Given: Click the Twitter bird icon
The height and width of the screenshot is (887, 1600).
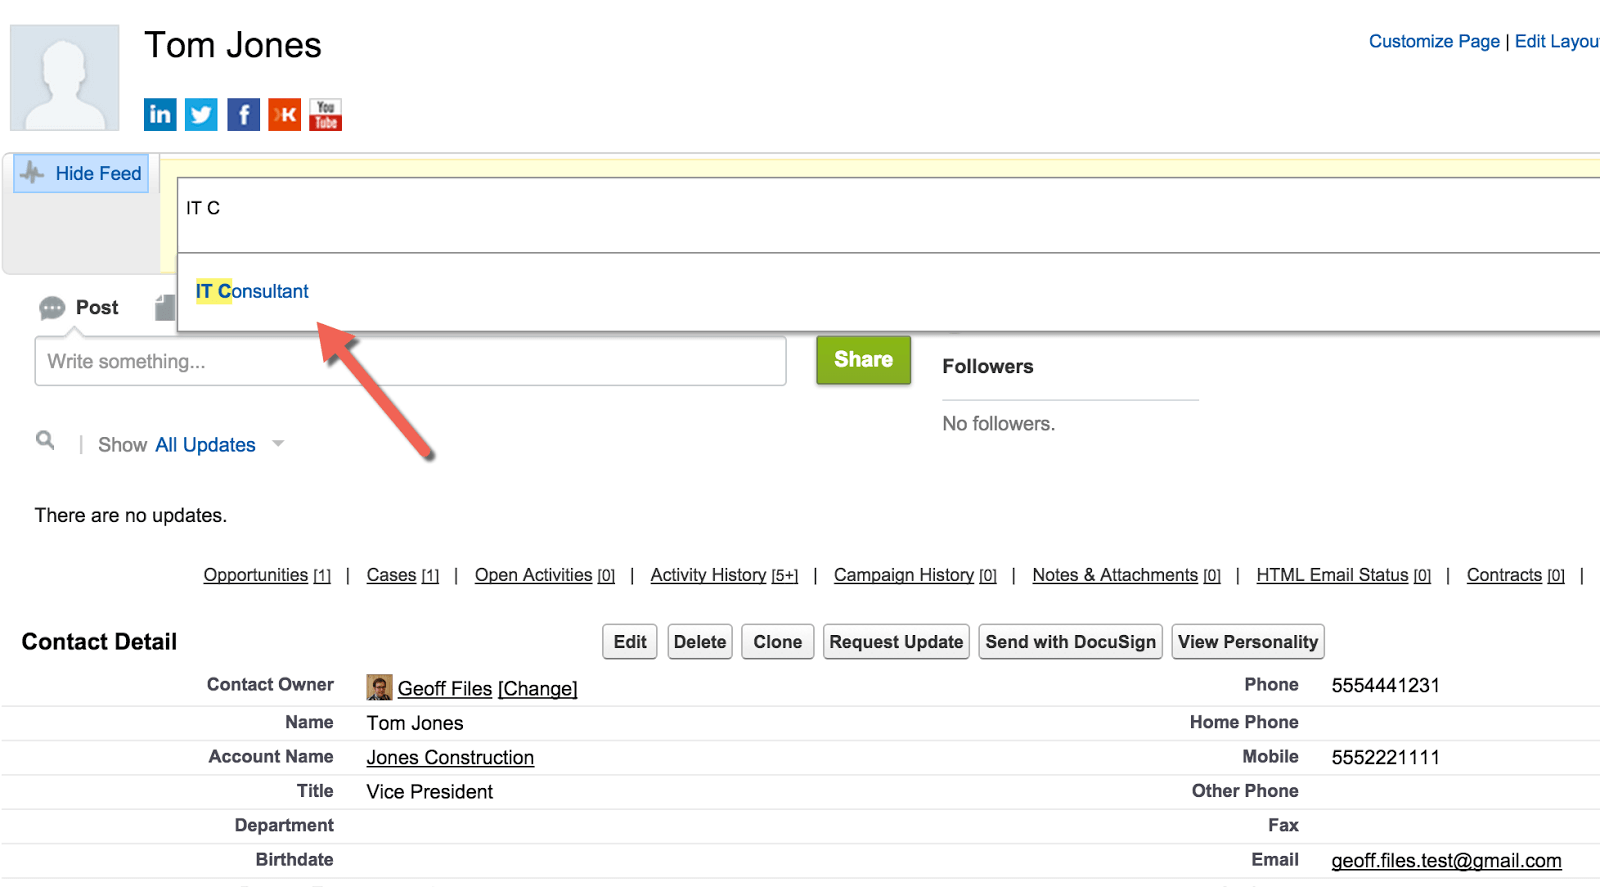Looking at the screenshot, I should coord(201,115).
